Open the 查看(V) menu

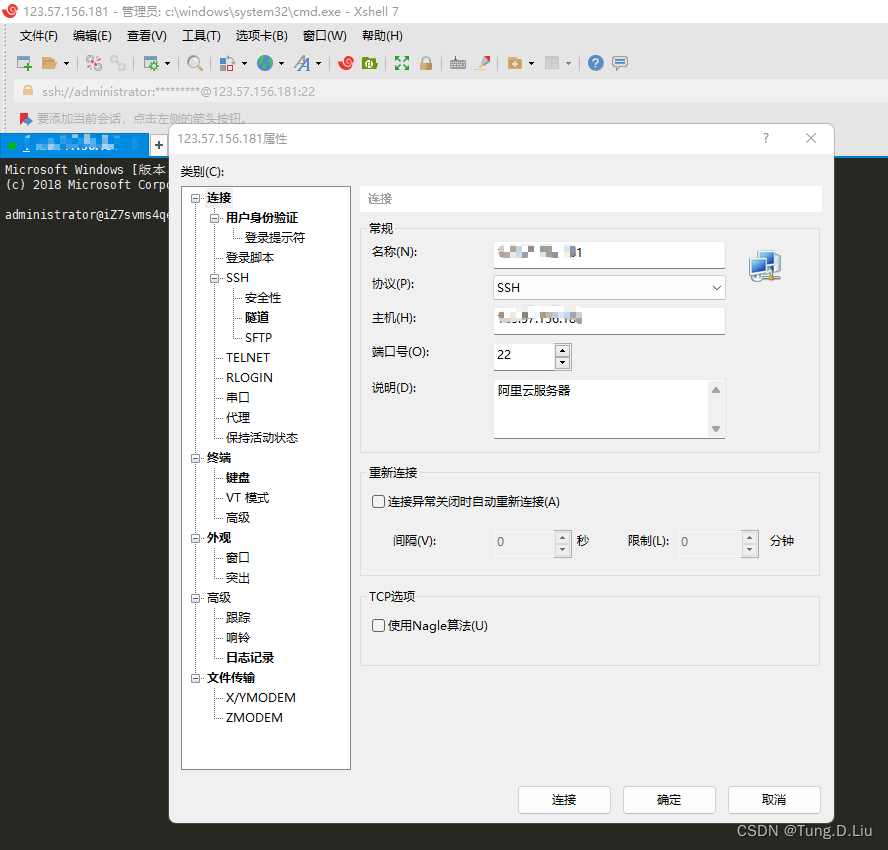tap(147, 36)
